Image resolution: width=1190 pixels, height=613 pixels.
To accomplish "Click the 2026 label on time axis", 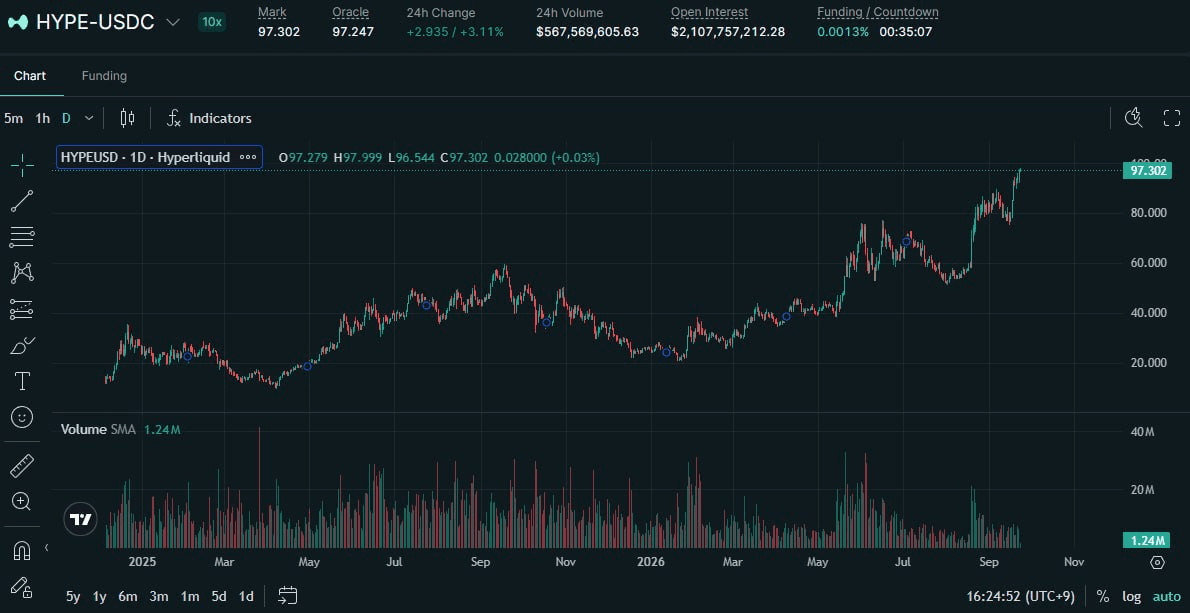I will [x=650, y=562].
